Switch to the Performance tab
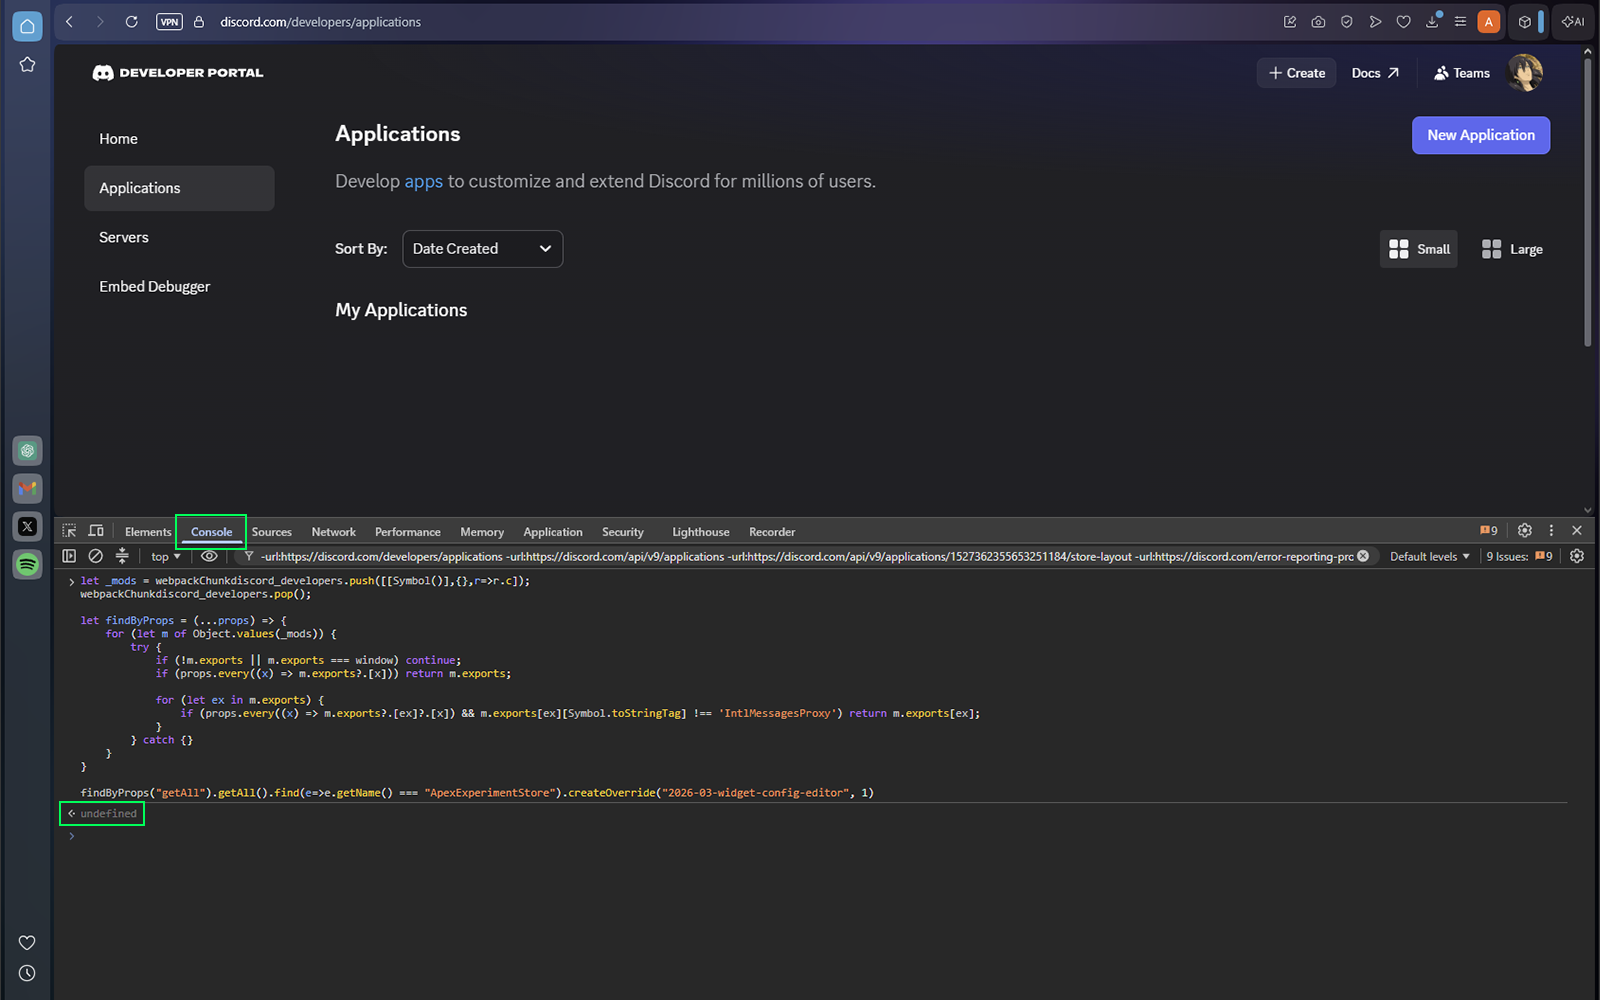1600x1000 pixels. (407, 532)
